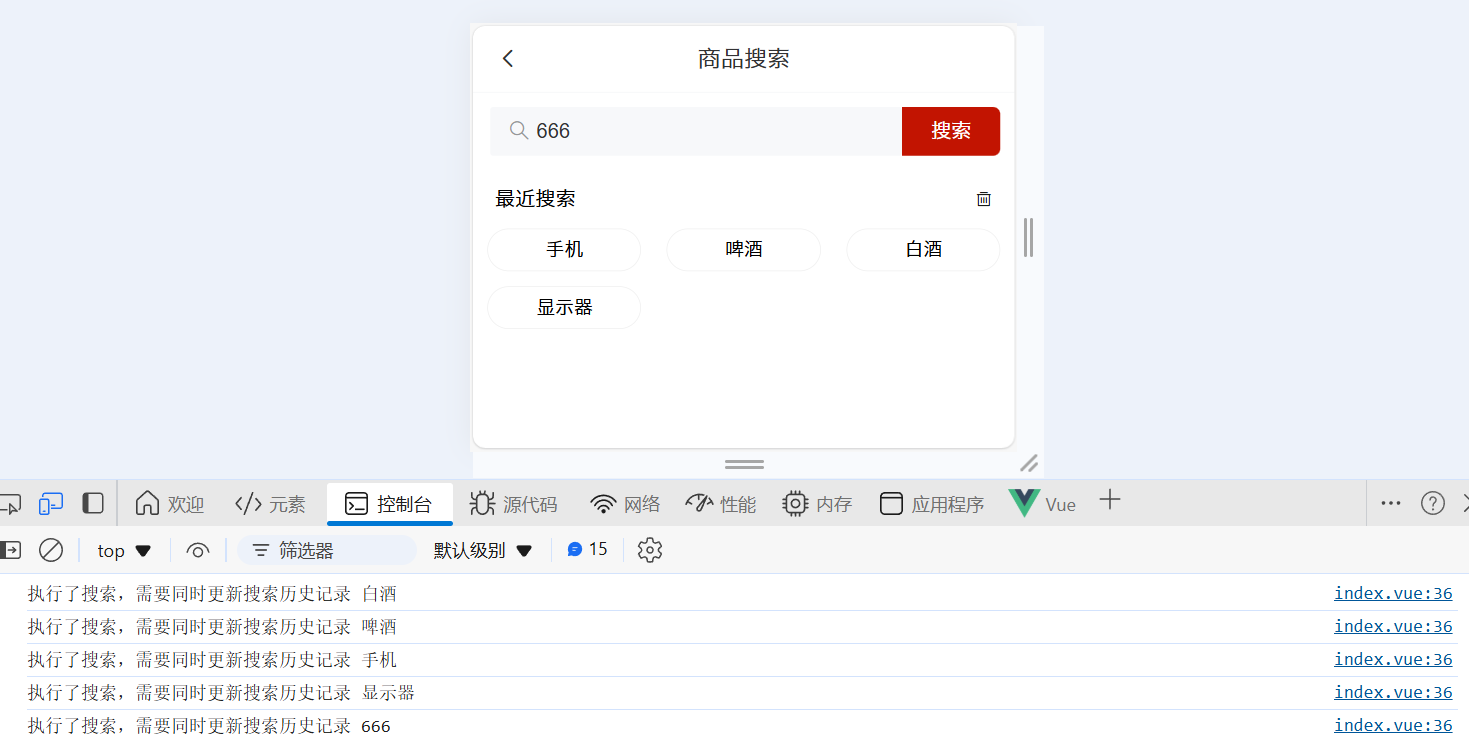Toggle the console sidebar icon
1469x752 pixels.
[x=10, y=550]
